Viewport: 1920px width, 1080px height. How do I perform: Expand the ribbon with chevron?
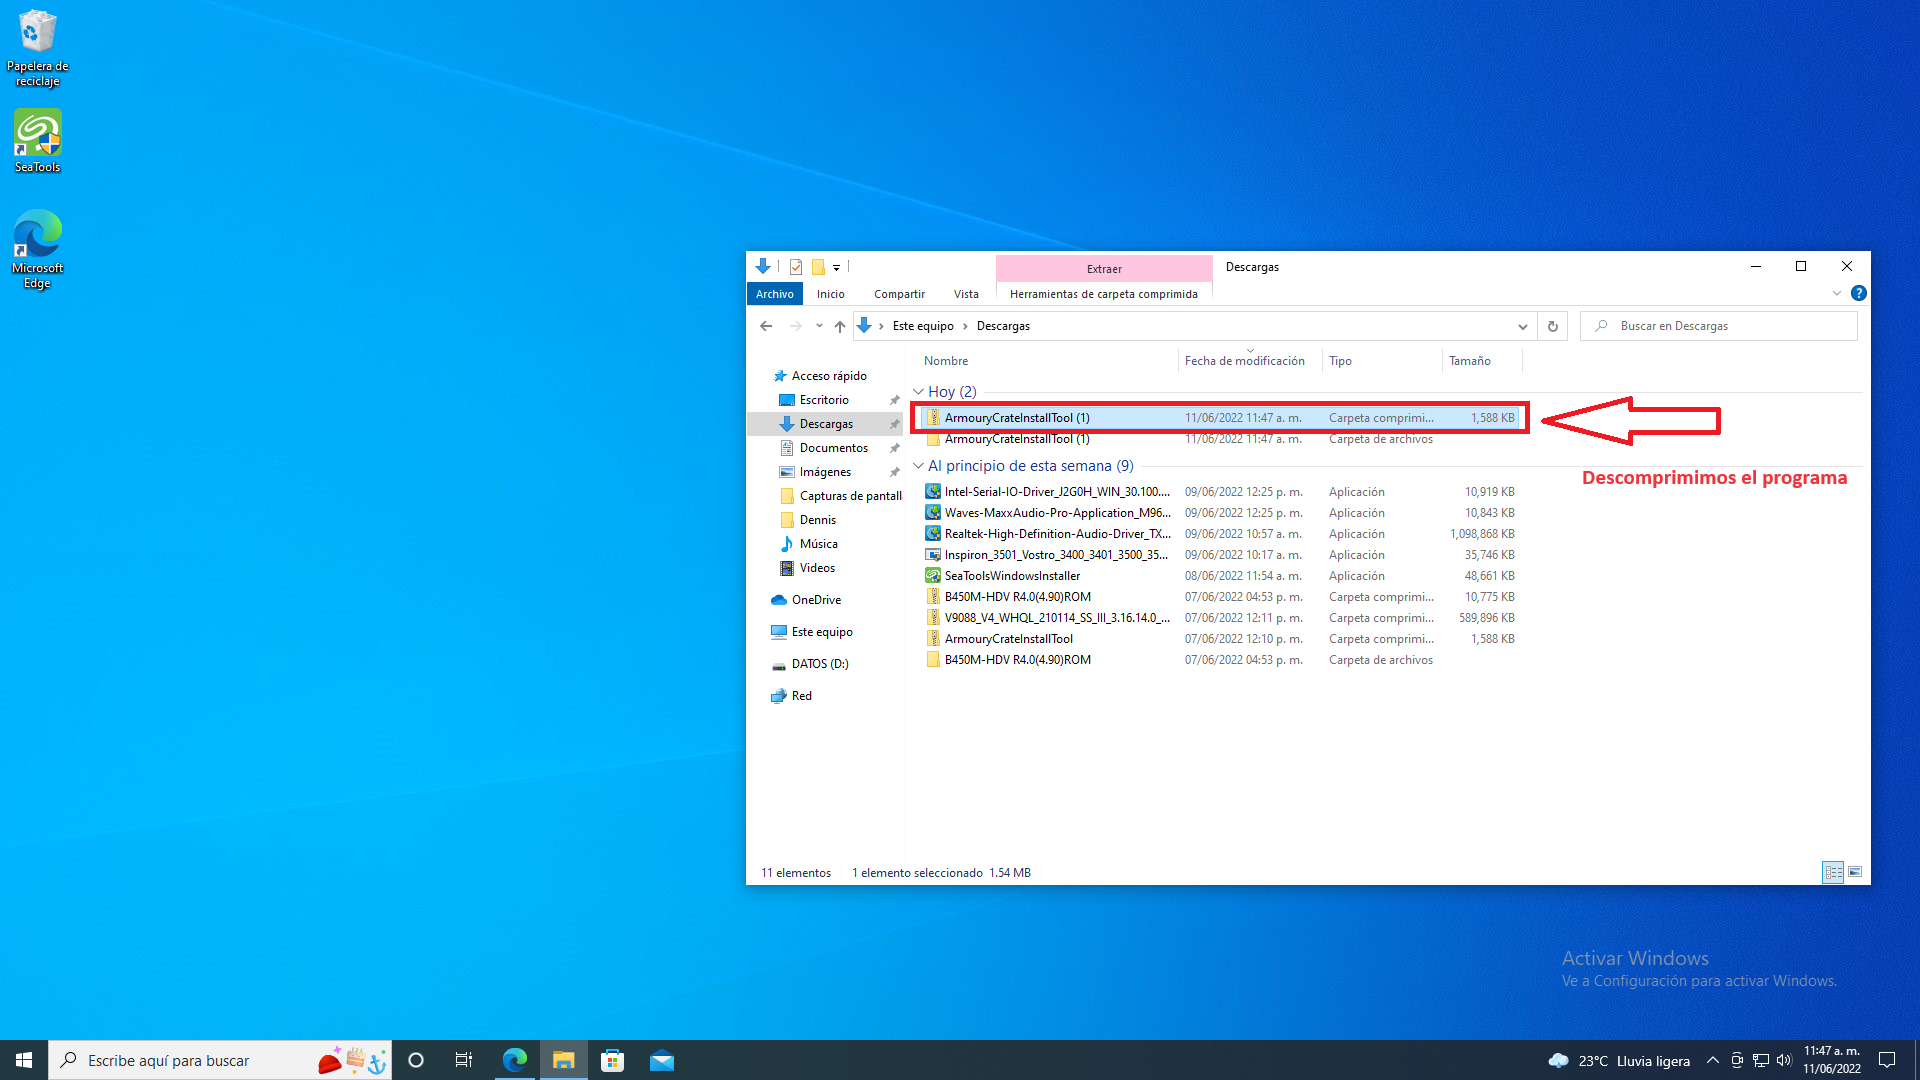coord(1836,293)
